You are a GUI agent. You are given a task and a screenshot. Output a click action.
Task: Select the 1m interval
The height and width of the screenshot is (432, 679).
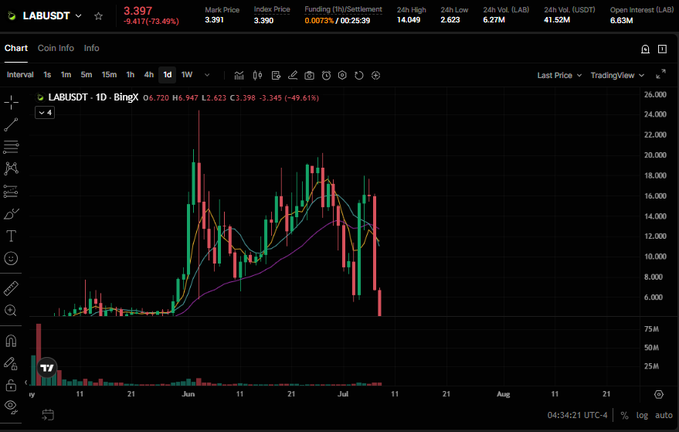pyautogui.click(x=66, y=75)
